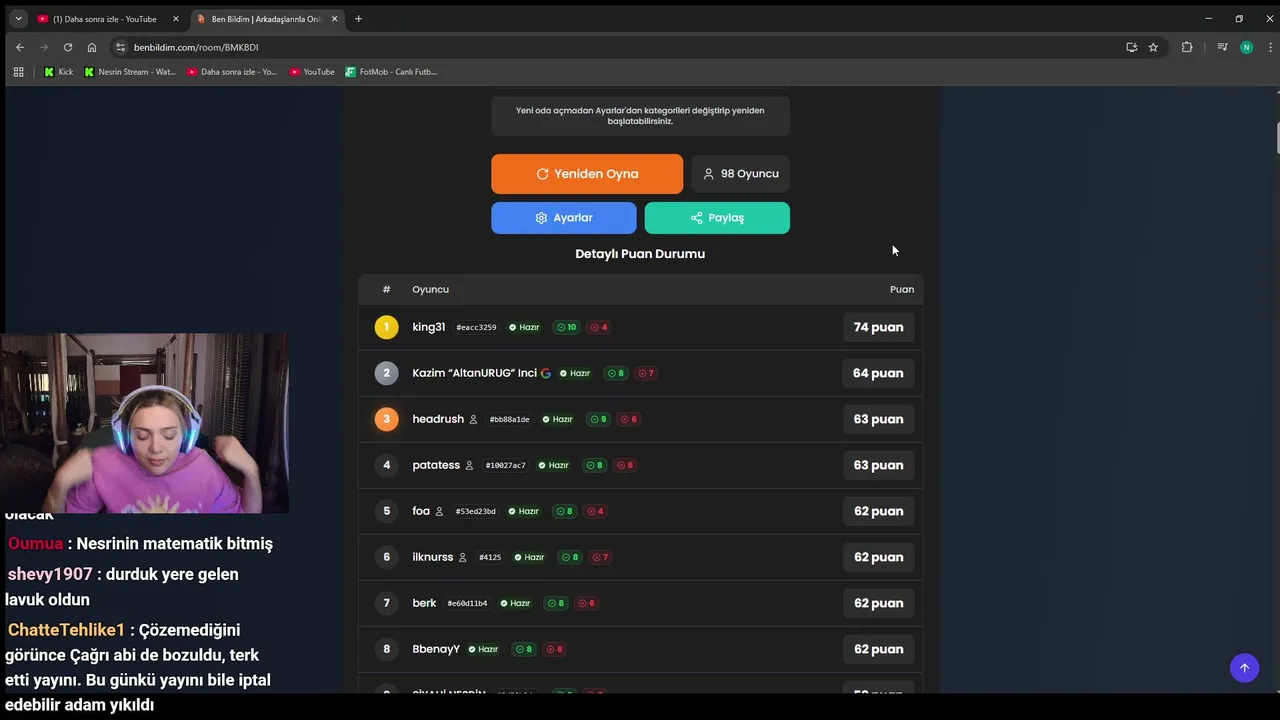Viewport: 1280px width, 720px height.
Task: Click ilknurss's red wrong count badge
Action: tap(600, 557)
